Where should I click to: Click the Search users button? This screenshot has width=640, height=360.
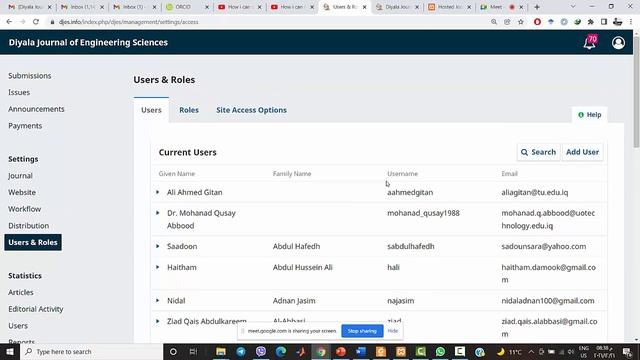tap(539, 152)
